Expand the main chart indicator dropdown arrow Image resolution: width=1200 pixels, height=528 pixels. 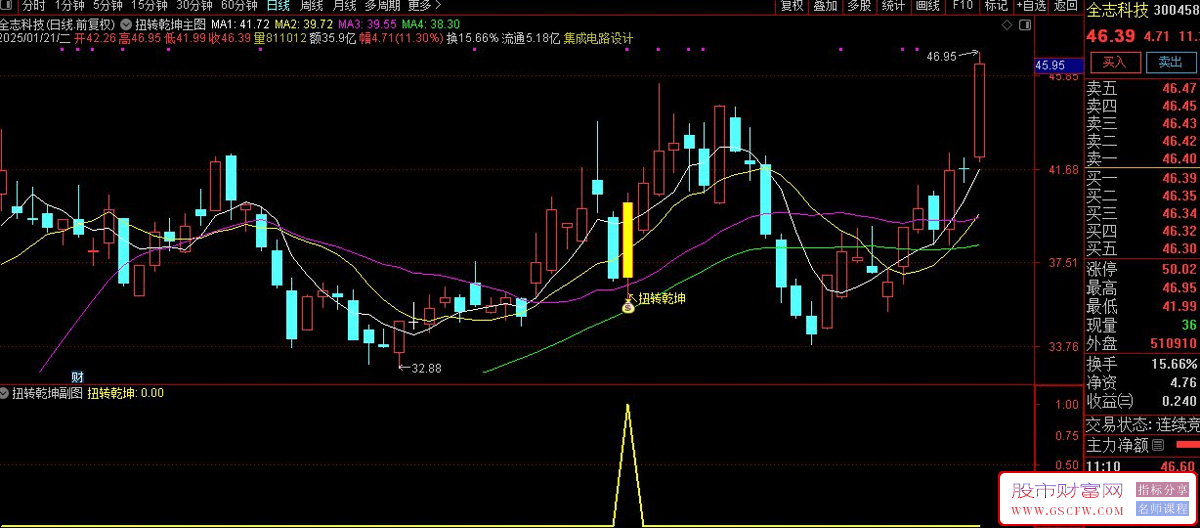coord(124,23)
